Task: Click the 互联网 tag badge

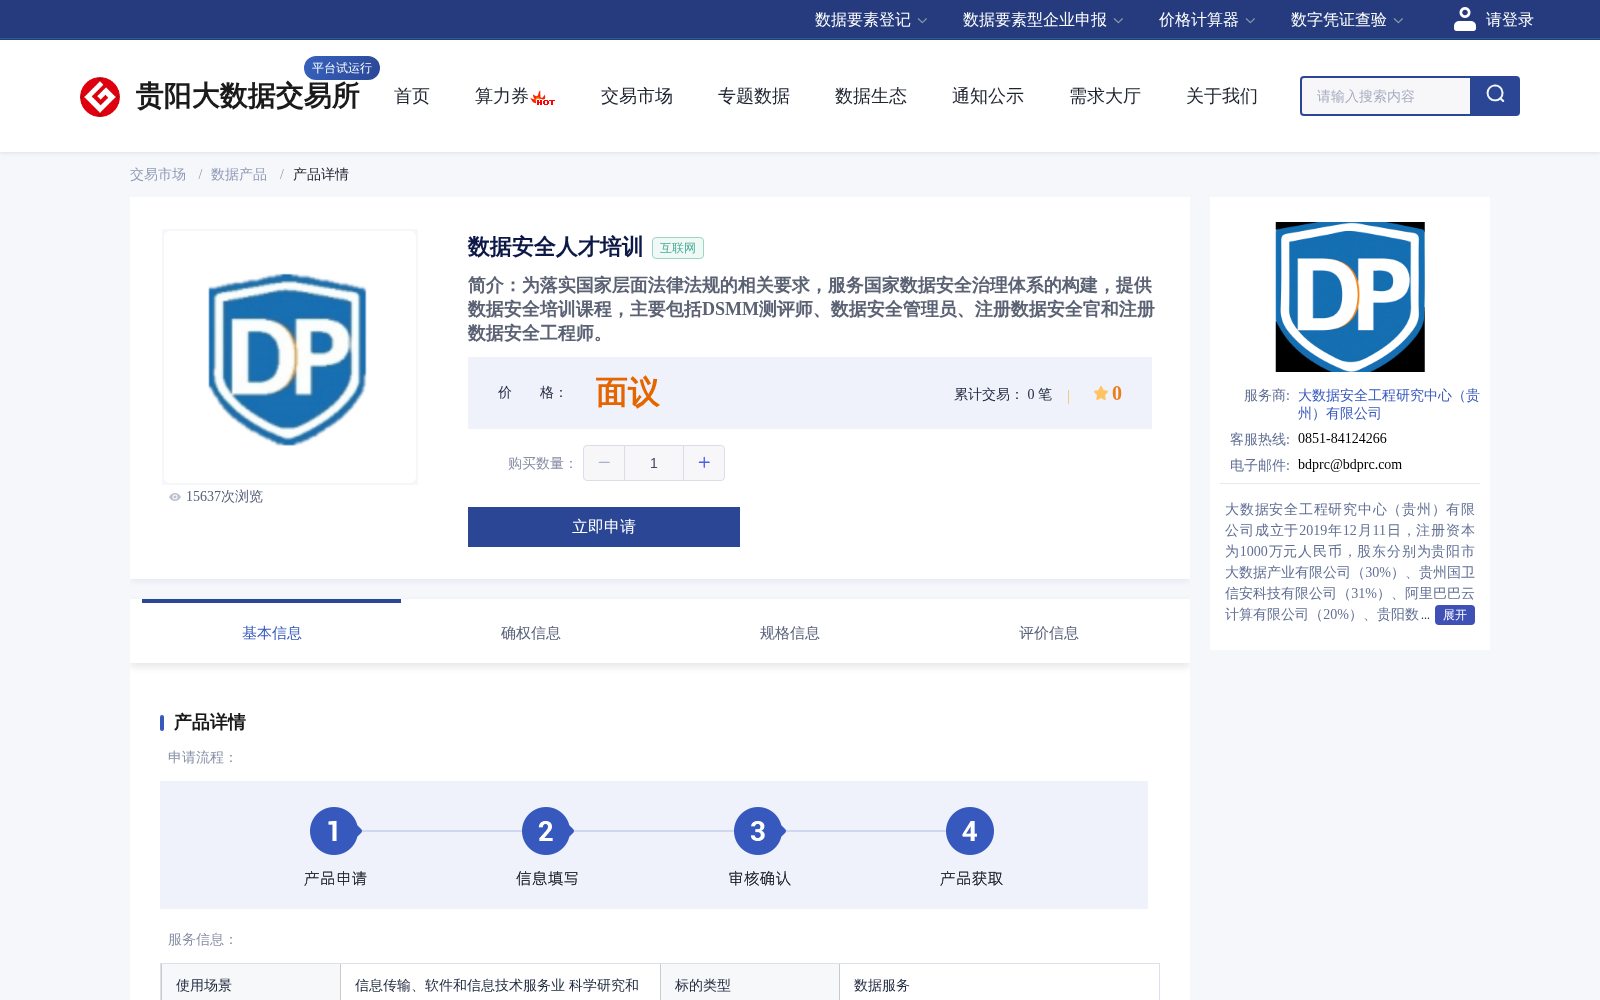Action: (x=678, y=248)
